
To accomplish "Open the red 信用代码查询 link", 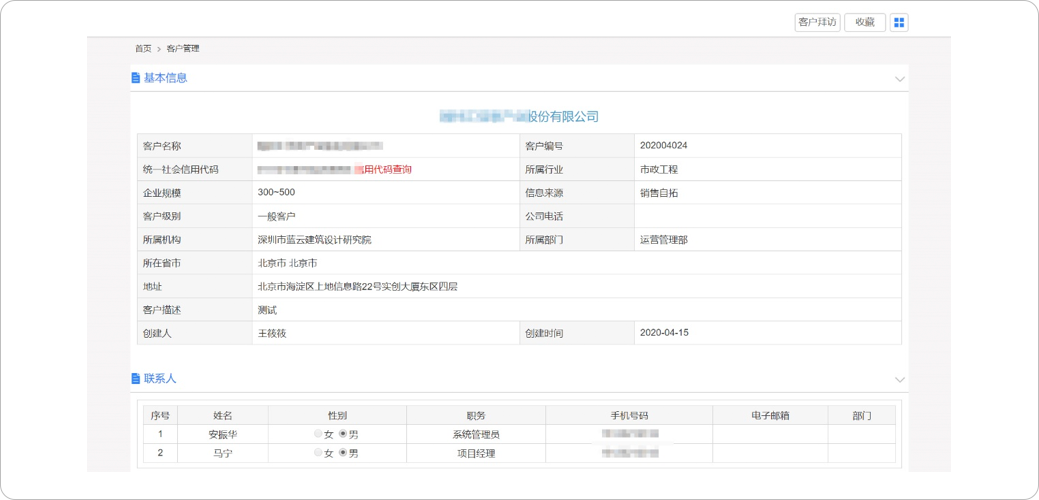I will pos(382,170).
